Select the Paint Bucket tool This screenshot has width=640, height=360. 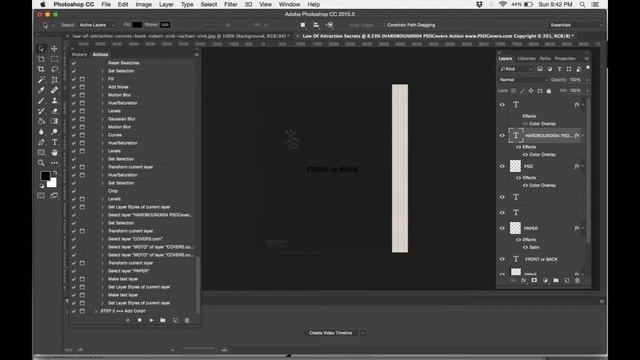click(x=41, y=121)
